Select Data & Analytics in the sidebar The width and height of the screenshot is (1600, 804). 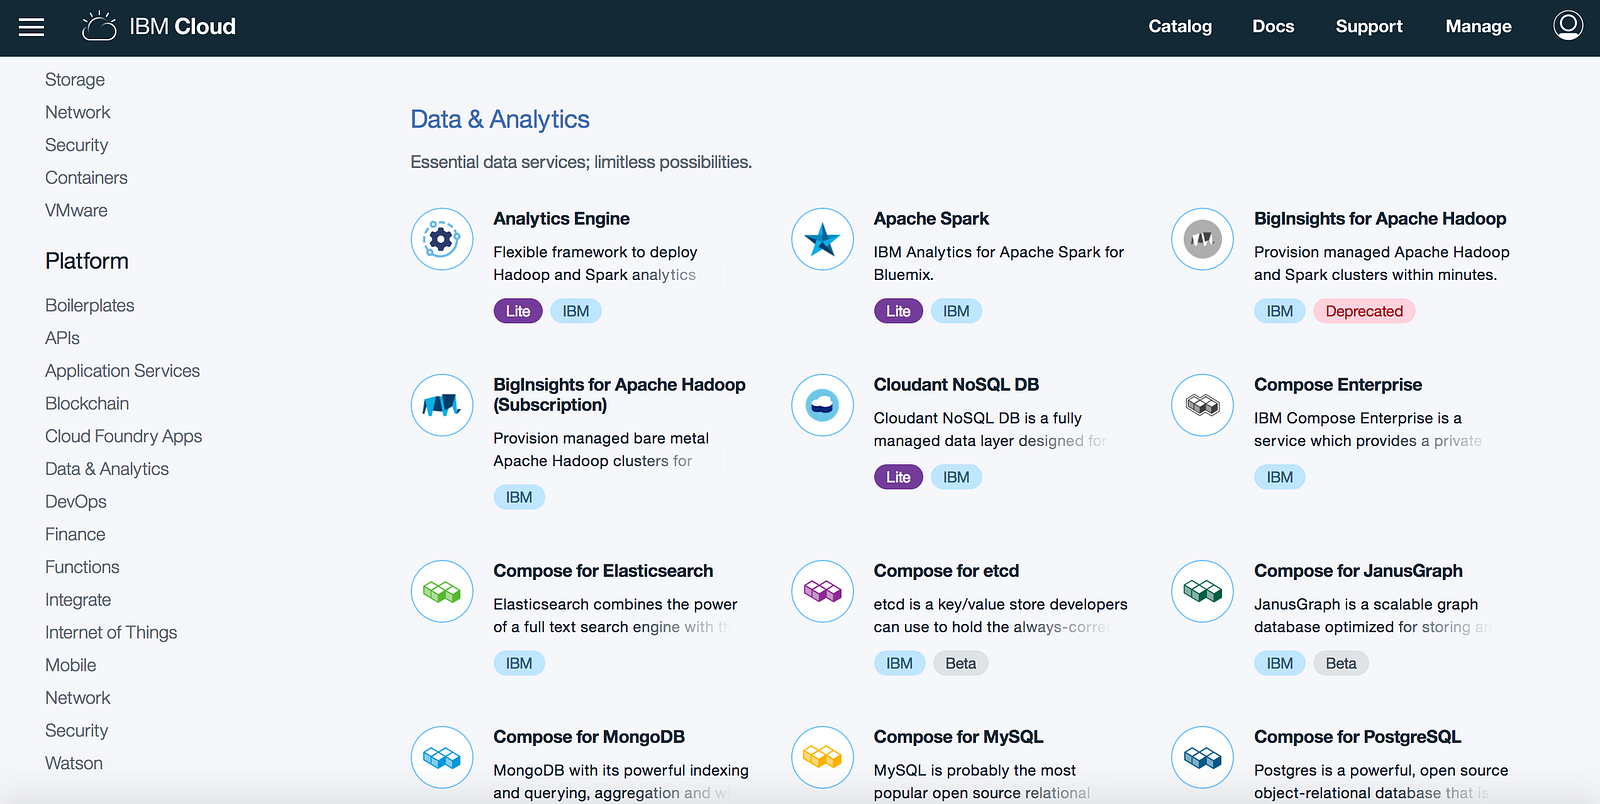coord(107,469)
